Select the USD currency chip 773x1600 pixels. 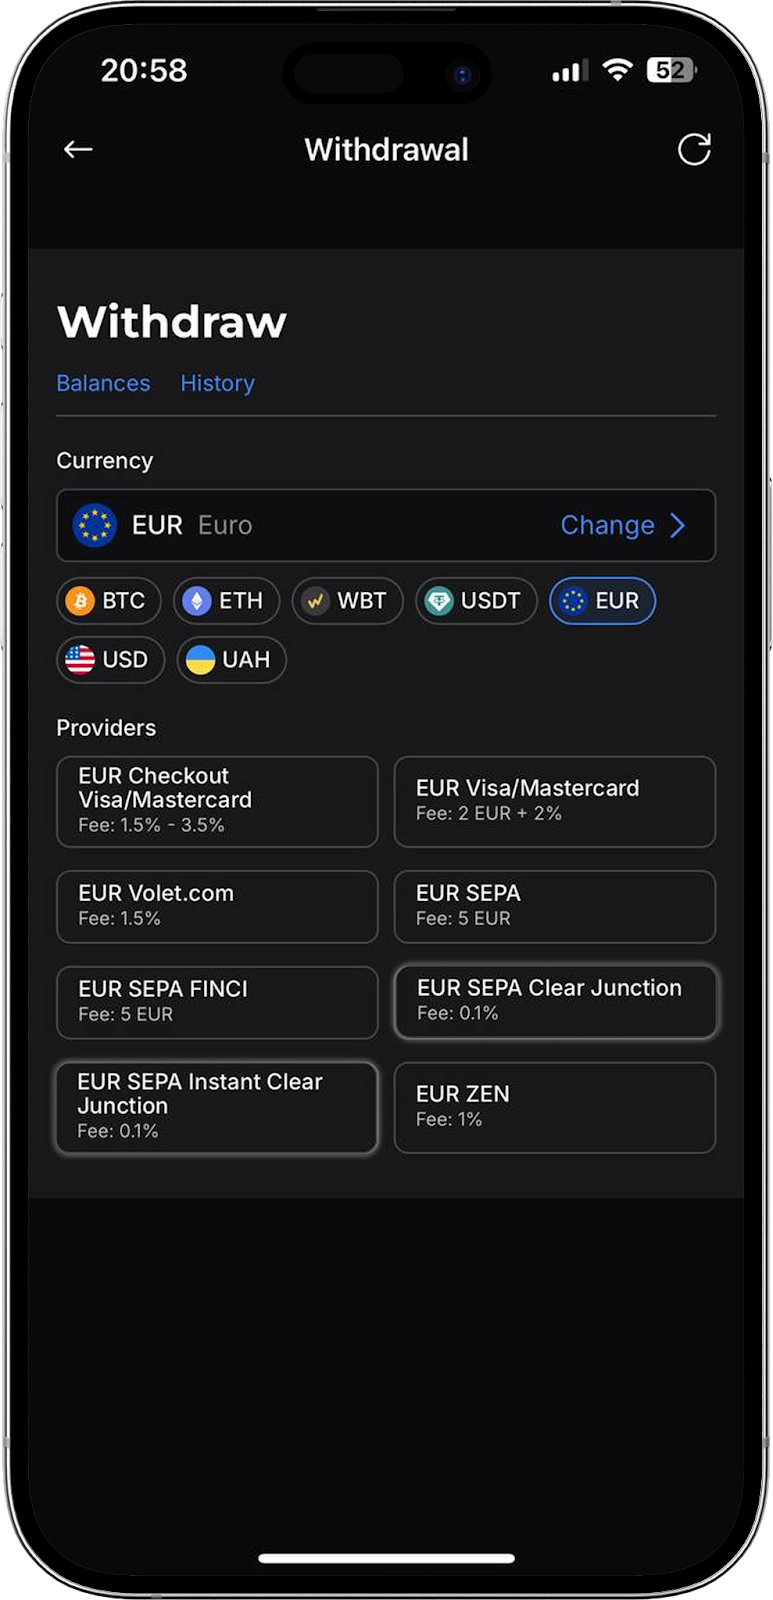point(111,660)
